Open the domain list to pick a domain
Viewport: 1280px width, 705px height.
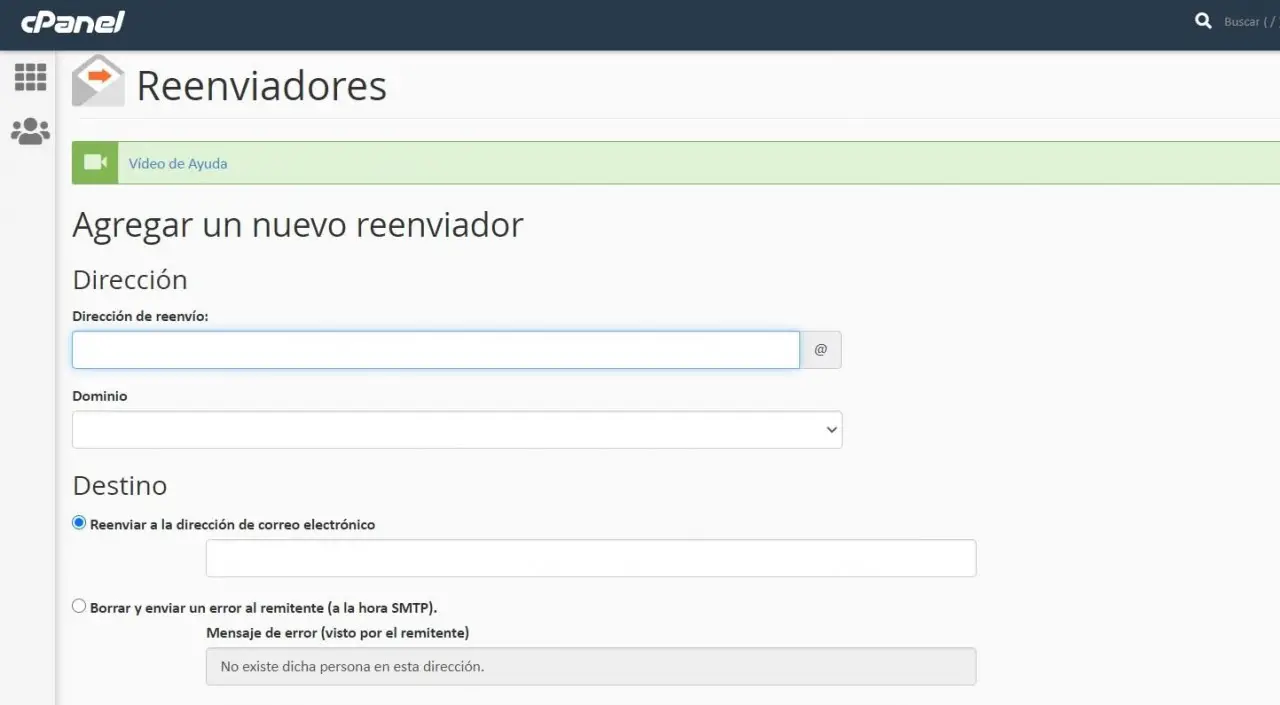pos(456,429)
